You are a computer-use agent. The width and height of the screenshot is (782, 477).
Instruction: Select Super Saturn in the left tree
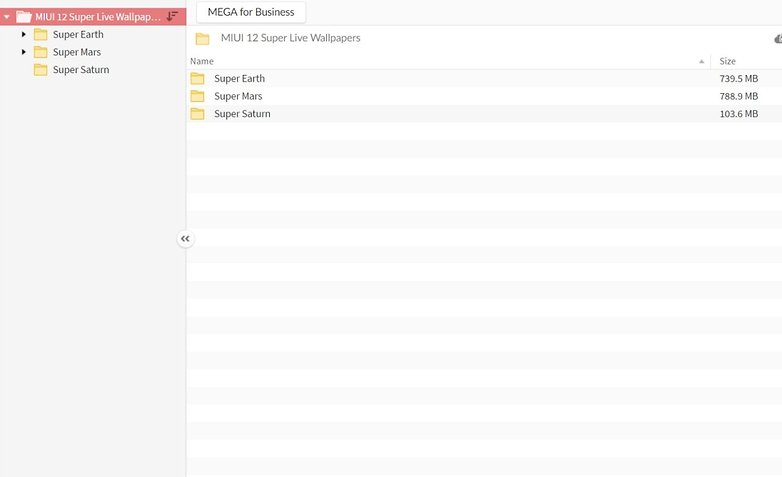(81, 70)
